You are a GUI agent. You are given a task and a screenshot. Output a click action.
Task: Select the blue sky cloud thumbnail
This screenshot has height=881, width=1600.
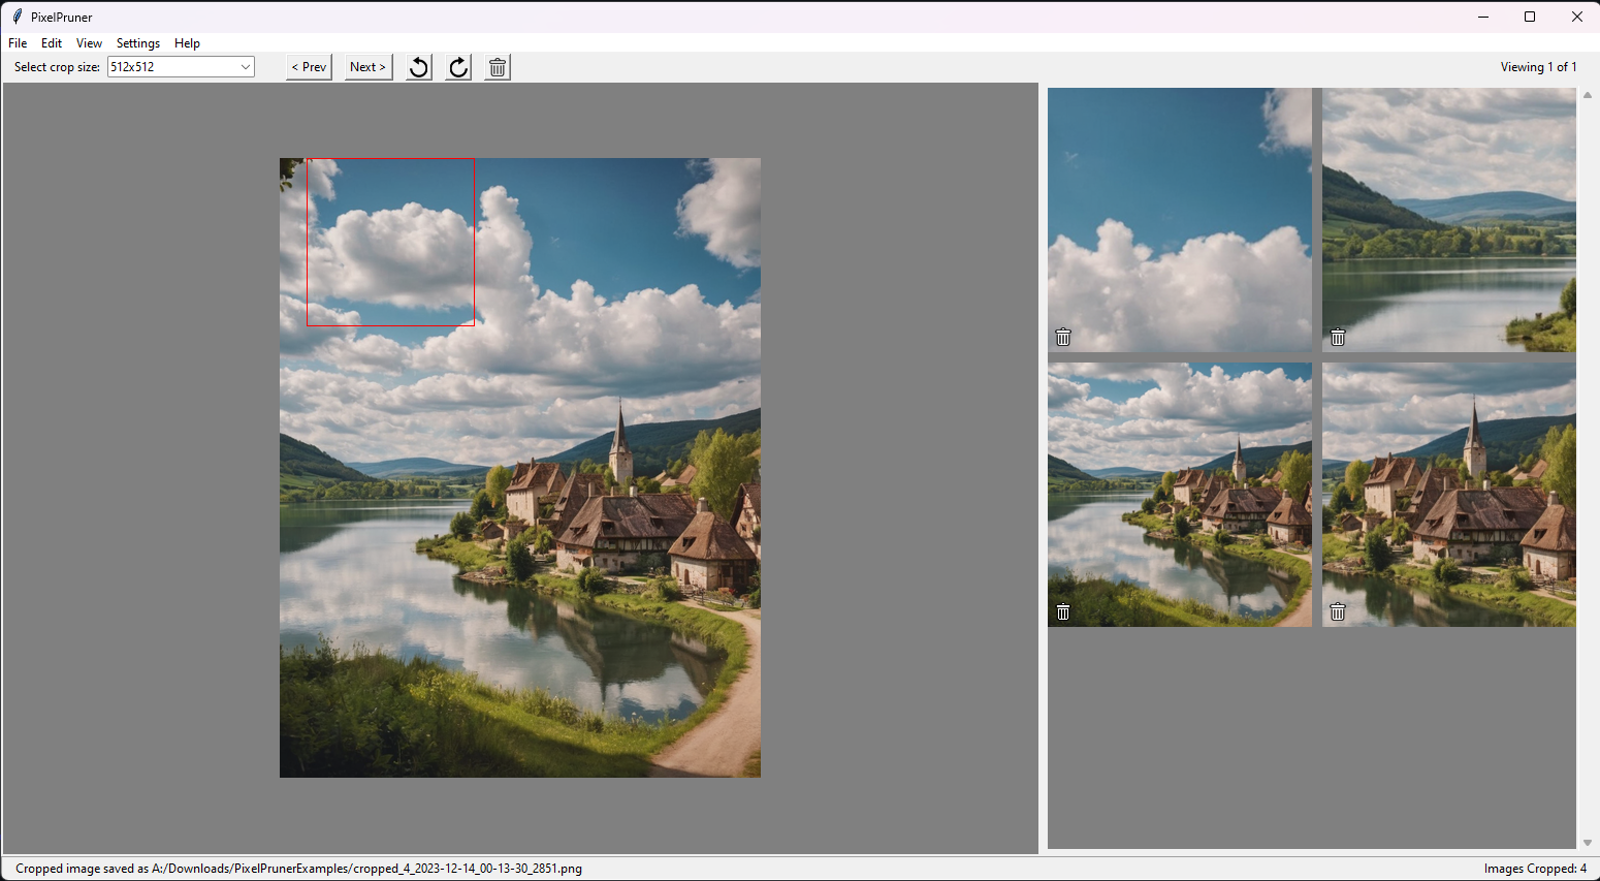coord(1180,220)
